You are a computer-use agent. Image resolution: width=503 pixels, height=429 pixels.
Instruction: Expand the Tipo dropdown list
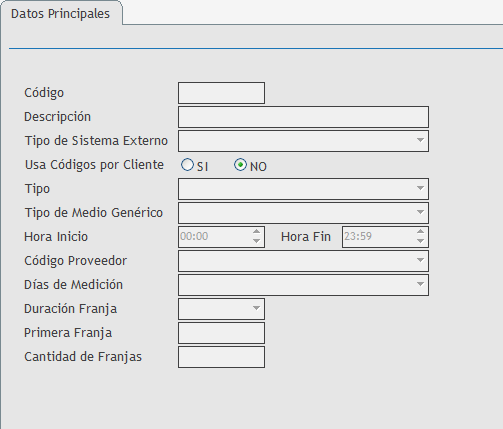[303, 189]
